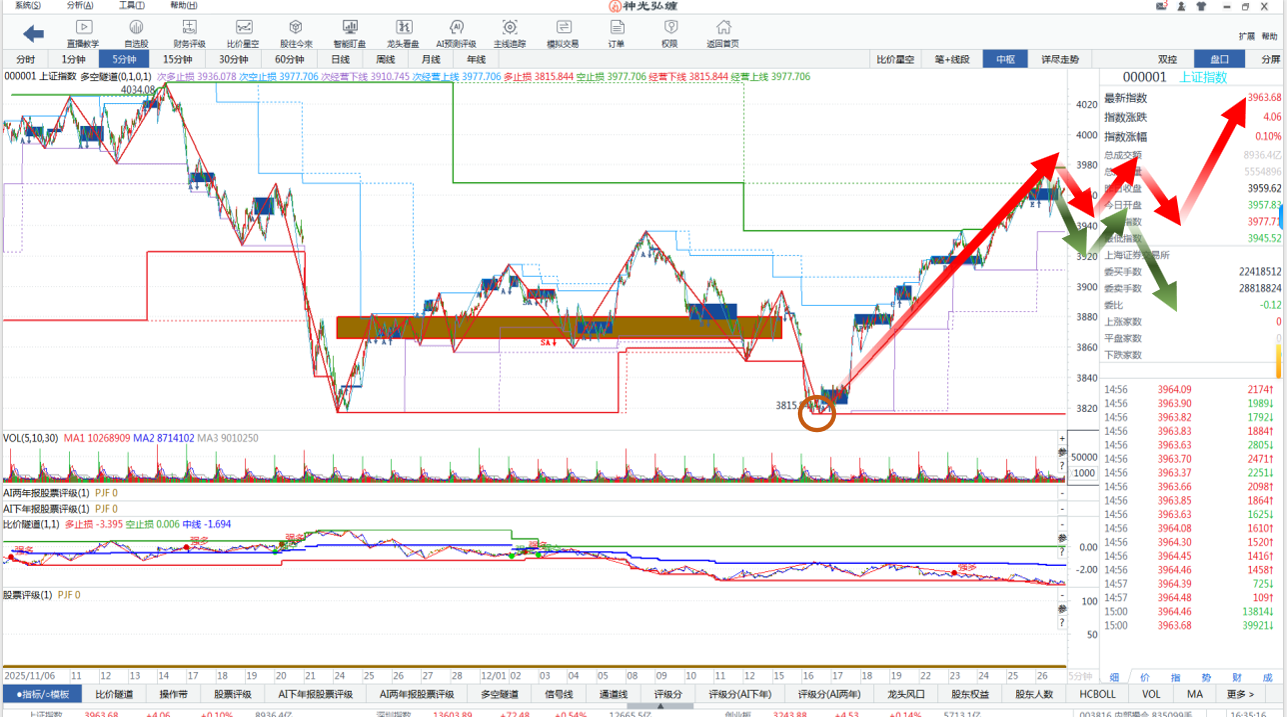Open the 自选股 watchlist icon
Screen dimensions: 1287x717
click(136, 33)
